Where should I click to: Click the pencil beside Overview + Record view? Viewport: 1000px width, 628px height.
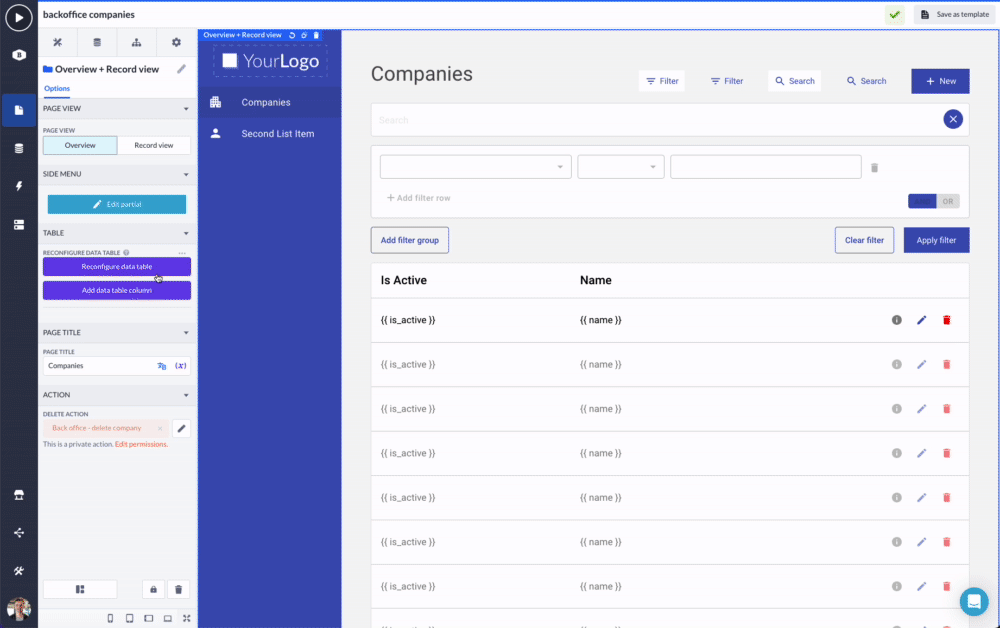(x=182, y=70)
